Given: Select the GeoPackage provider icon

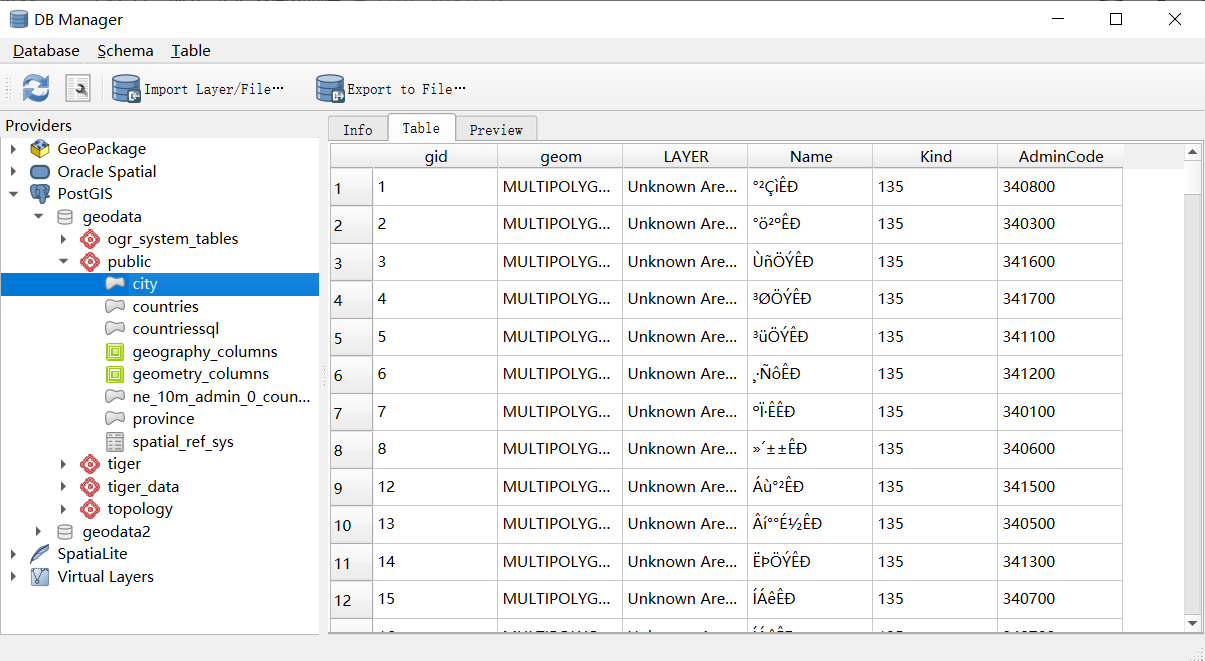Looking at the screenshot, I should (x=40, y=148).
